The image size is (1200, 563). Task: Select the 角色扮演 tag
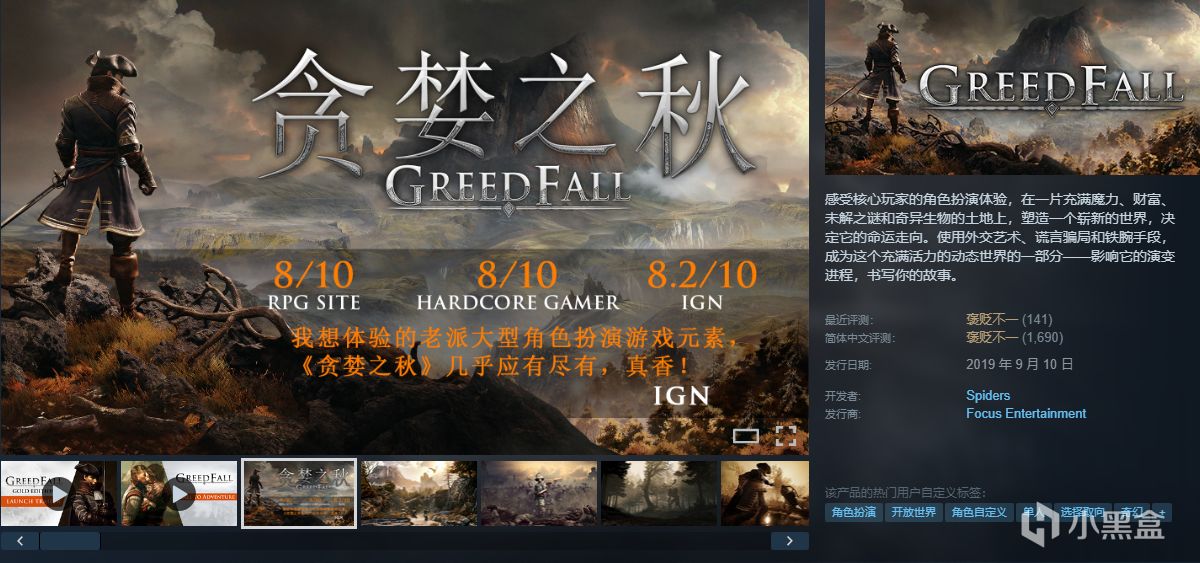(853, 512)
